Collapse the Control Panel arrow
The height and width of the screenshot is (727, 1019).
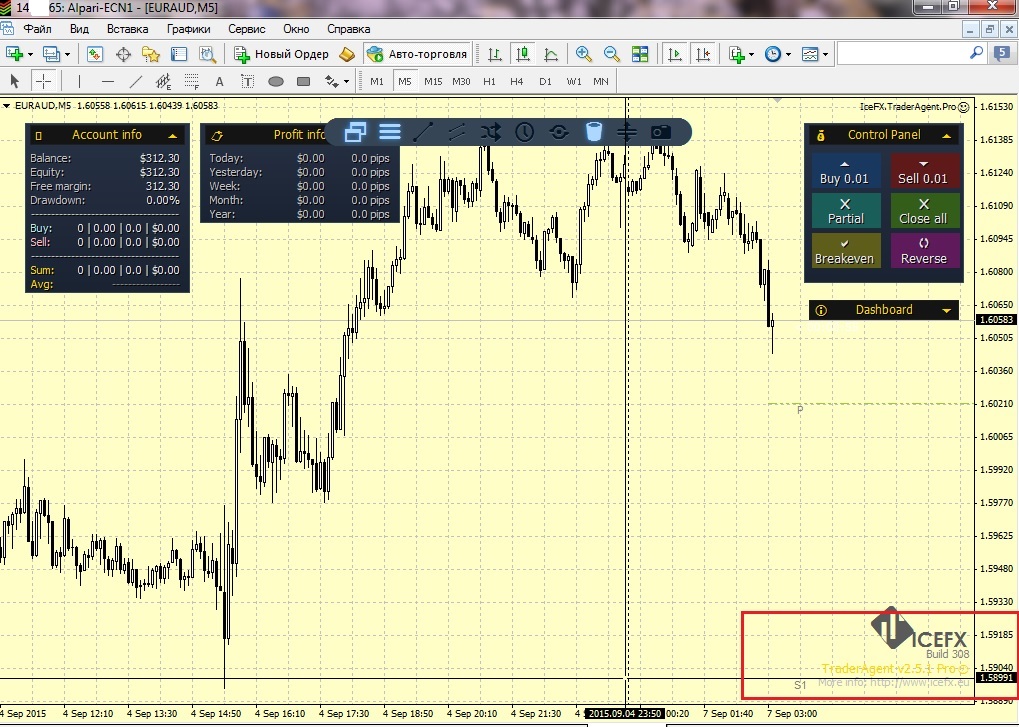(x=947, y=135)
